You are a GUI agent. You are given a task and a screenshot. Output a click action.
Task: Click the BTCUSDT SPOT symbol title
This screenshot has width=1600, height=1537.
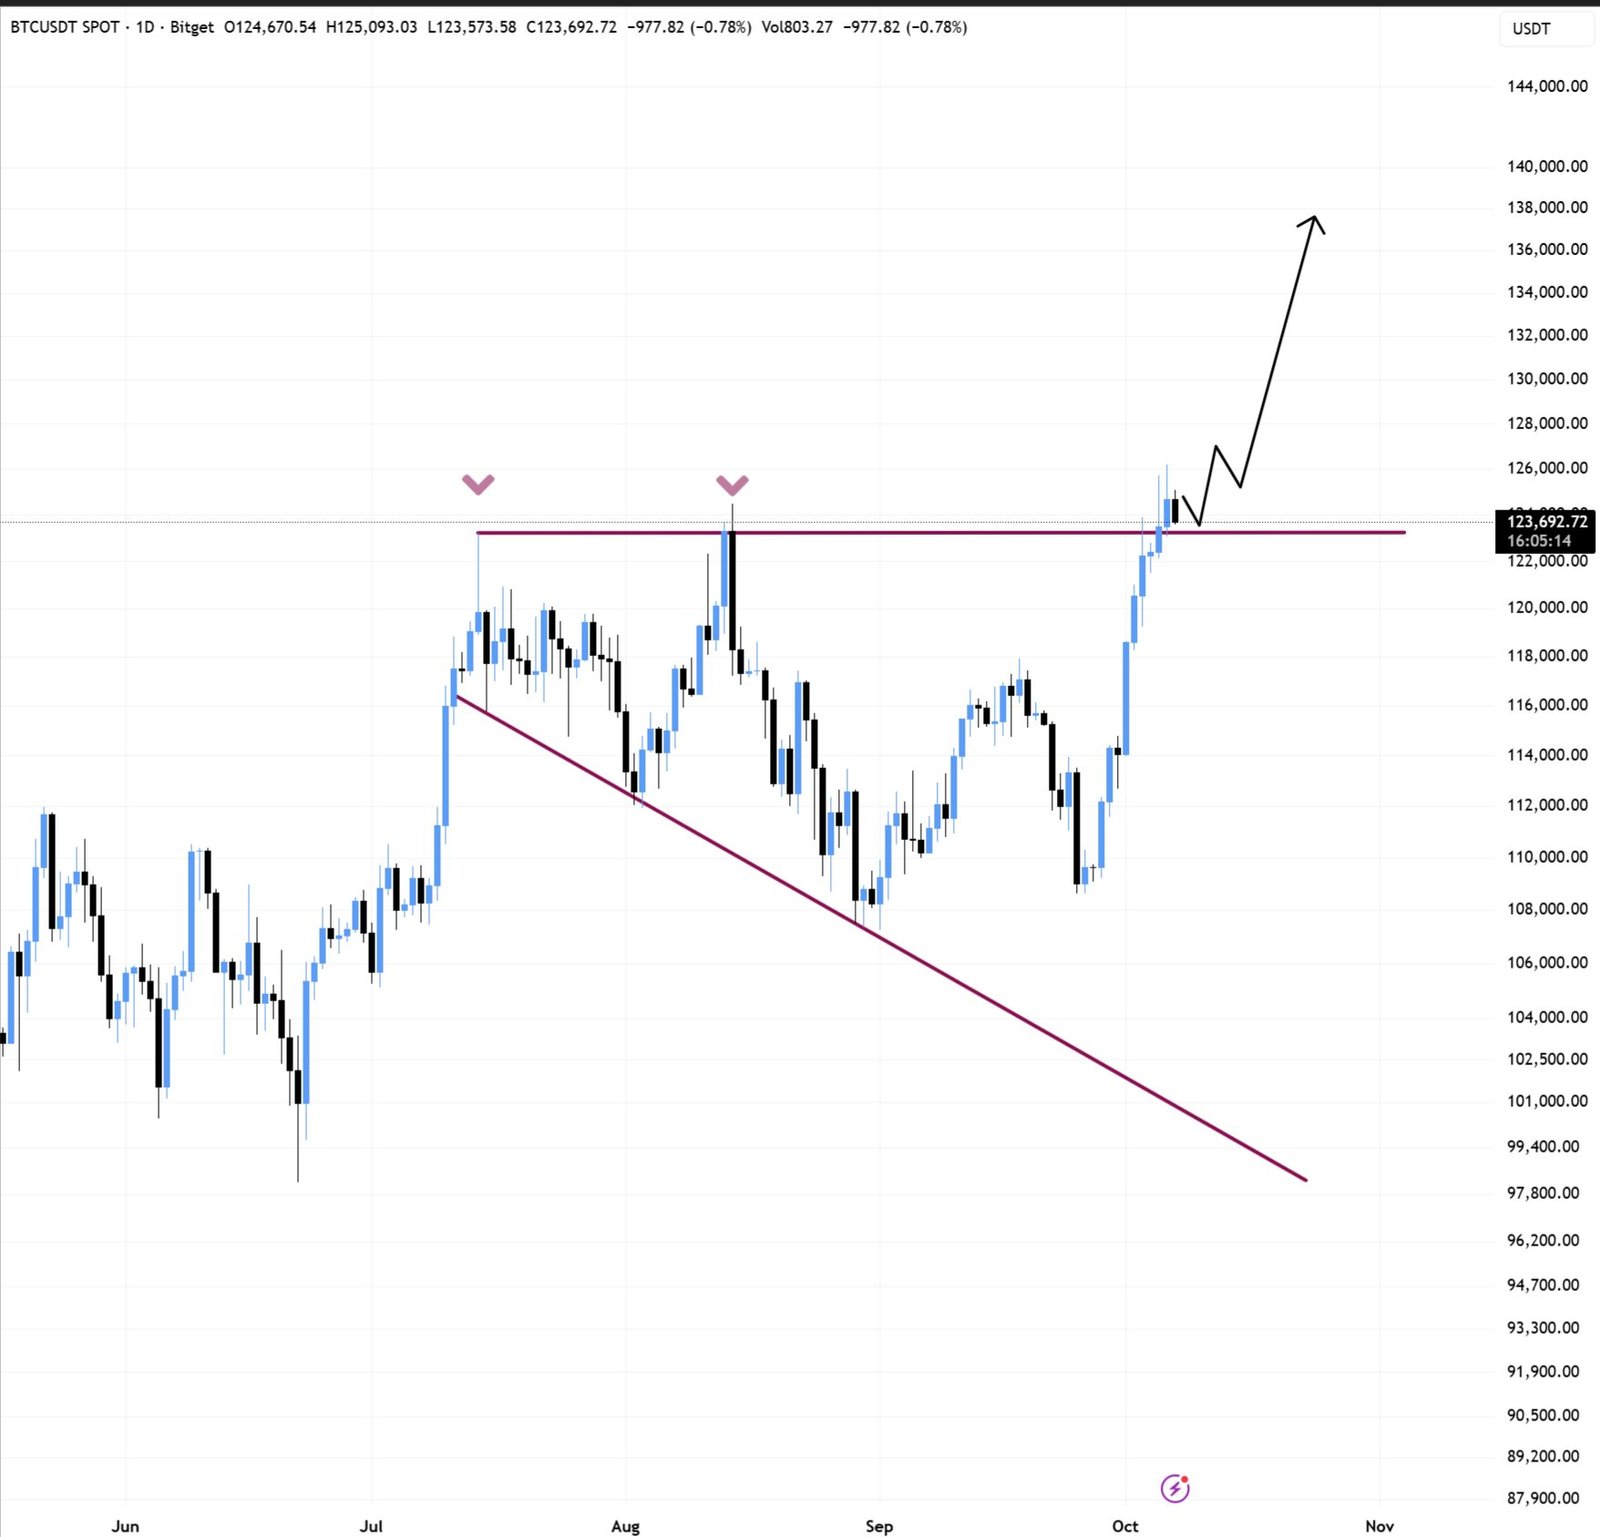[x=65, y=27]
